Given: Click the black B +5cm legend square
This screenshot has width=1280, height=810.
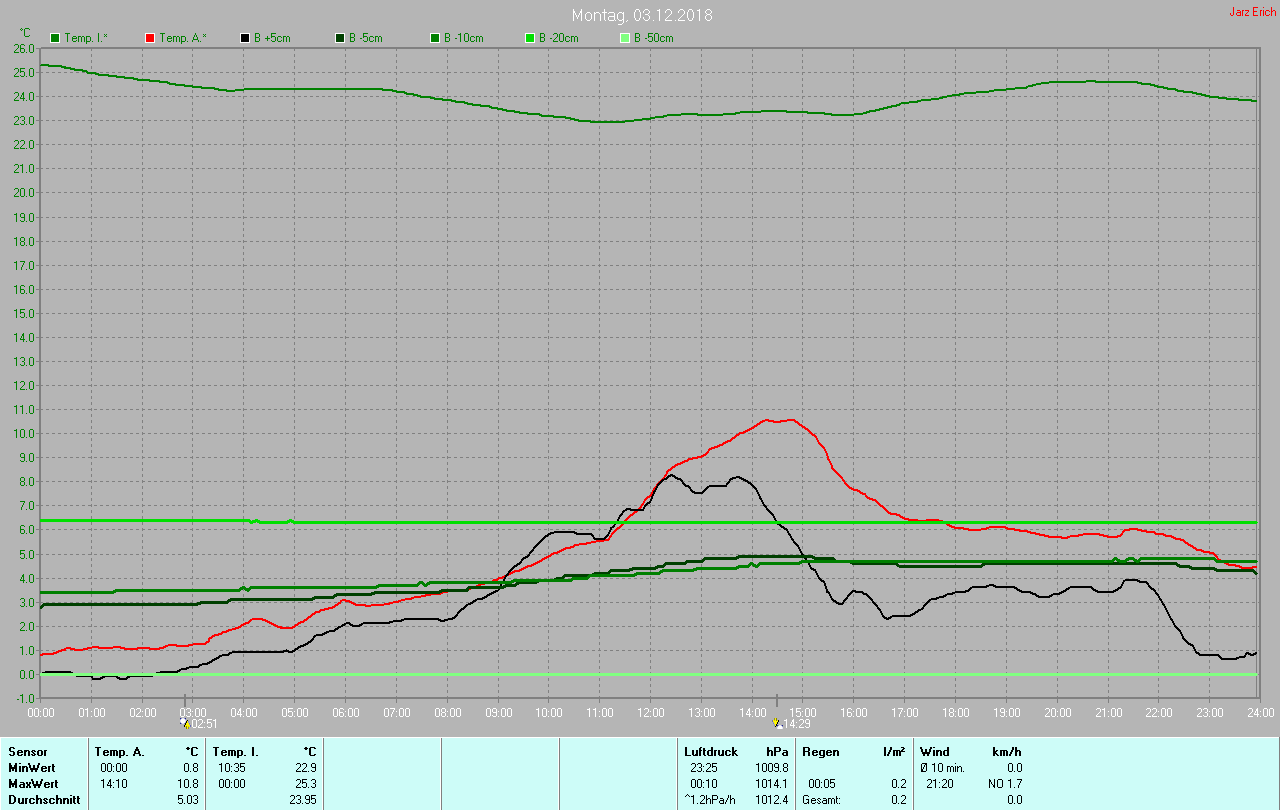Looking at the screenshot, I should point(245,38).
